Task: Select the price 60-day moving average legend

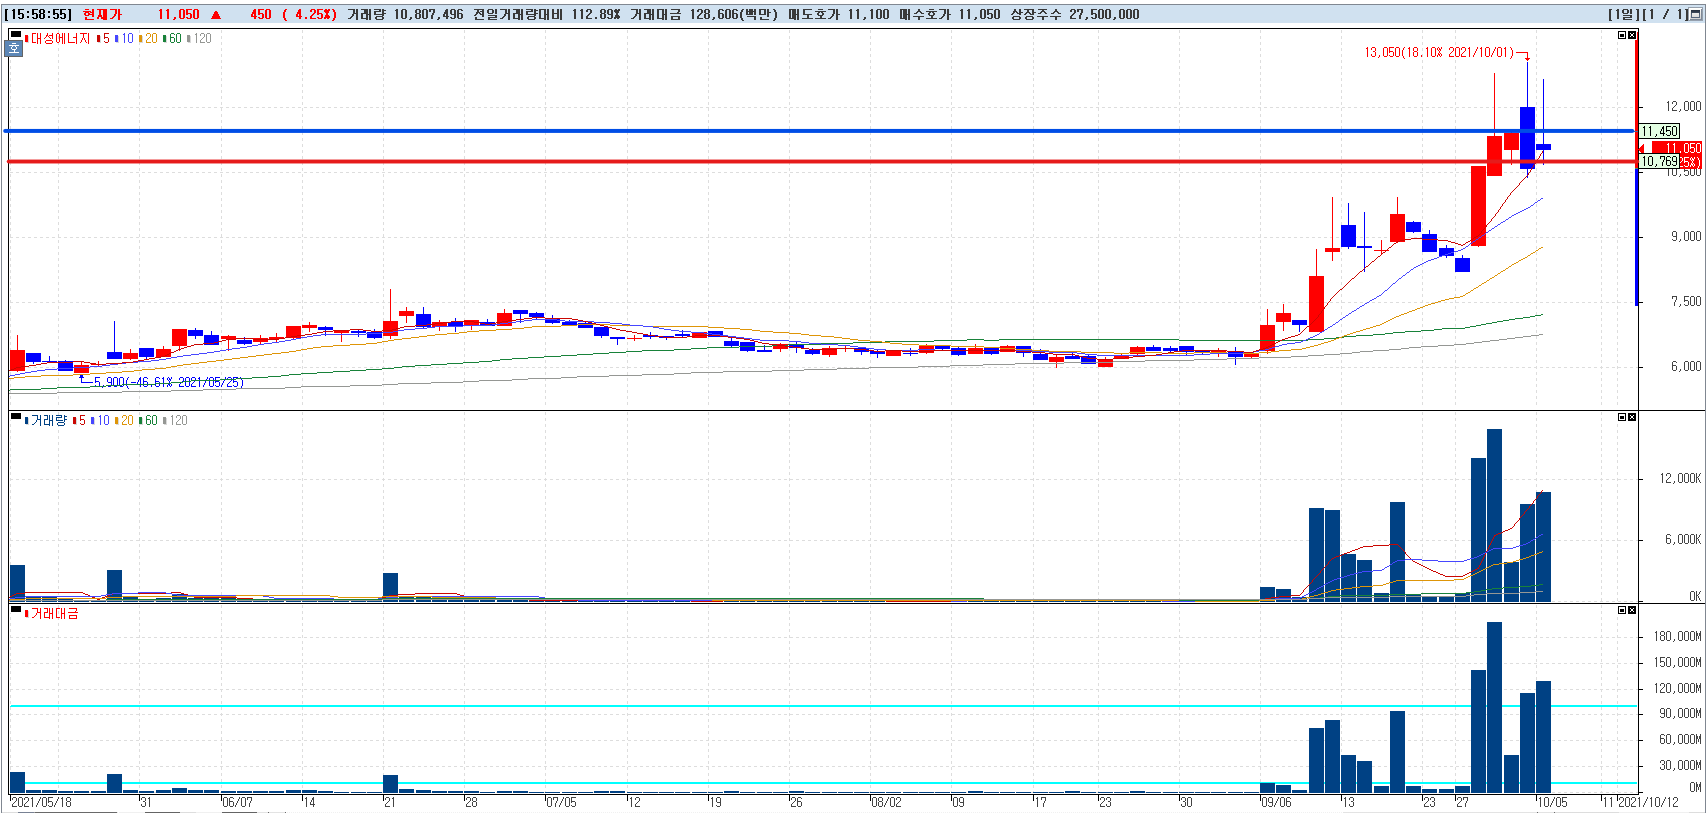Action: 173,39
